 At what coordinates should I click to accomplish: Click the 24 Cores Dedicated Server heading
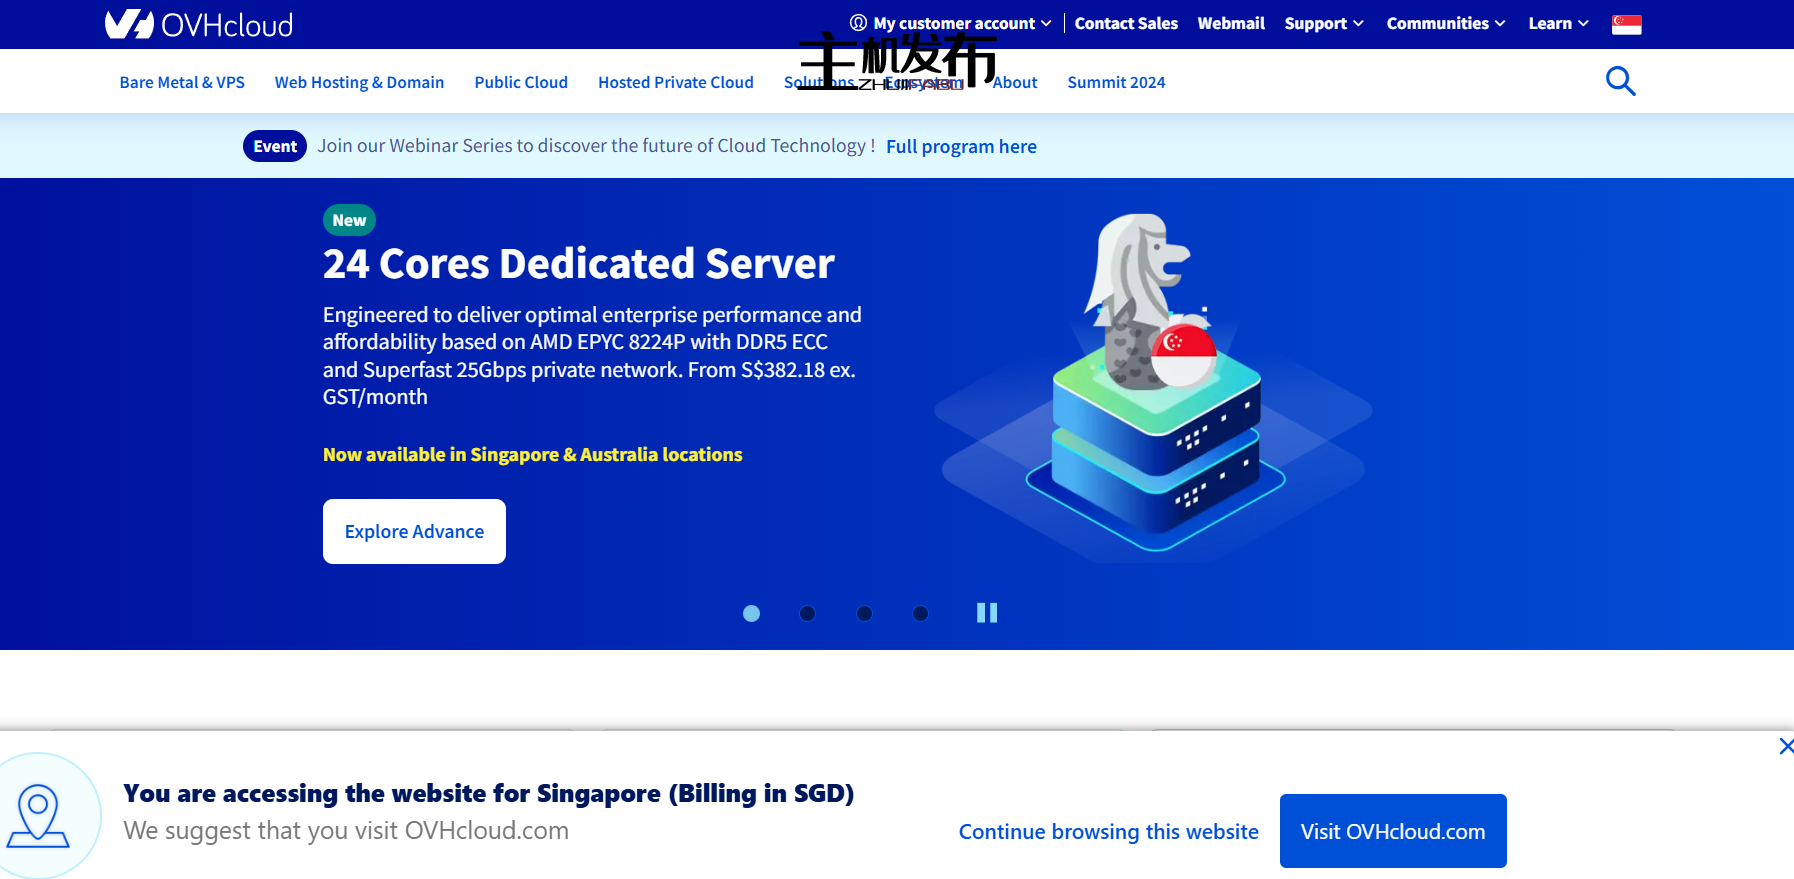[578, 264]
